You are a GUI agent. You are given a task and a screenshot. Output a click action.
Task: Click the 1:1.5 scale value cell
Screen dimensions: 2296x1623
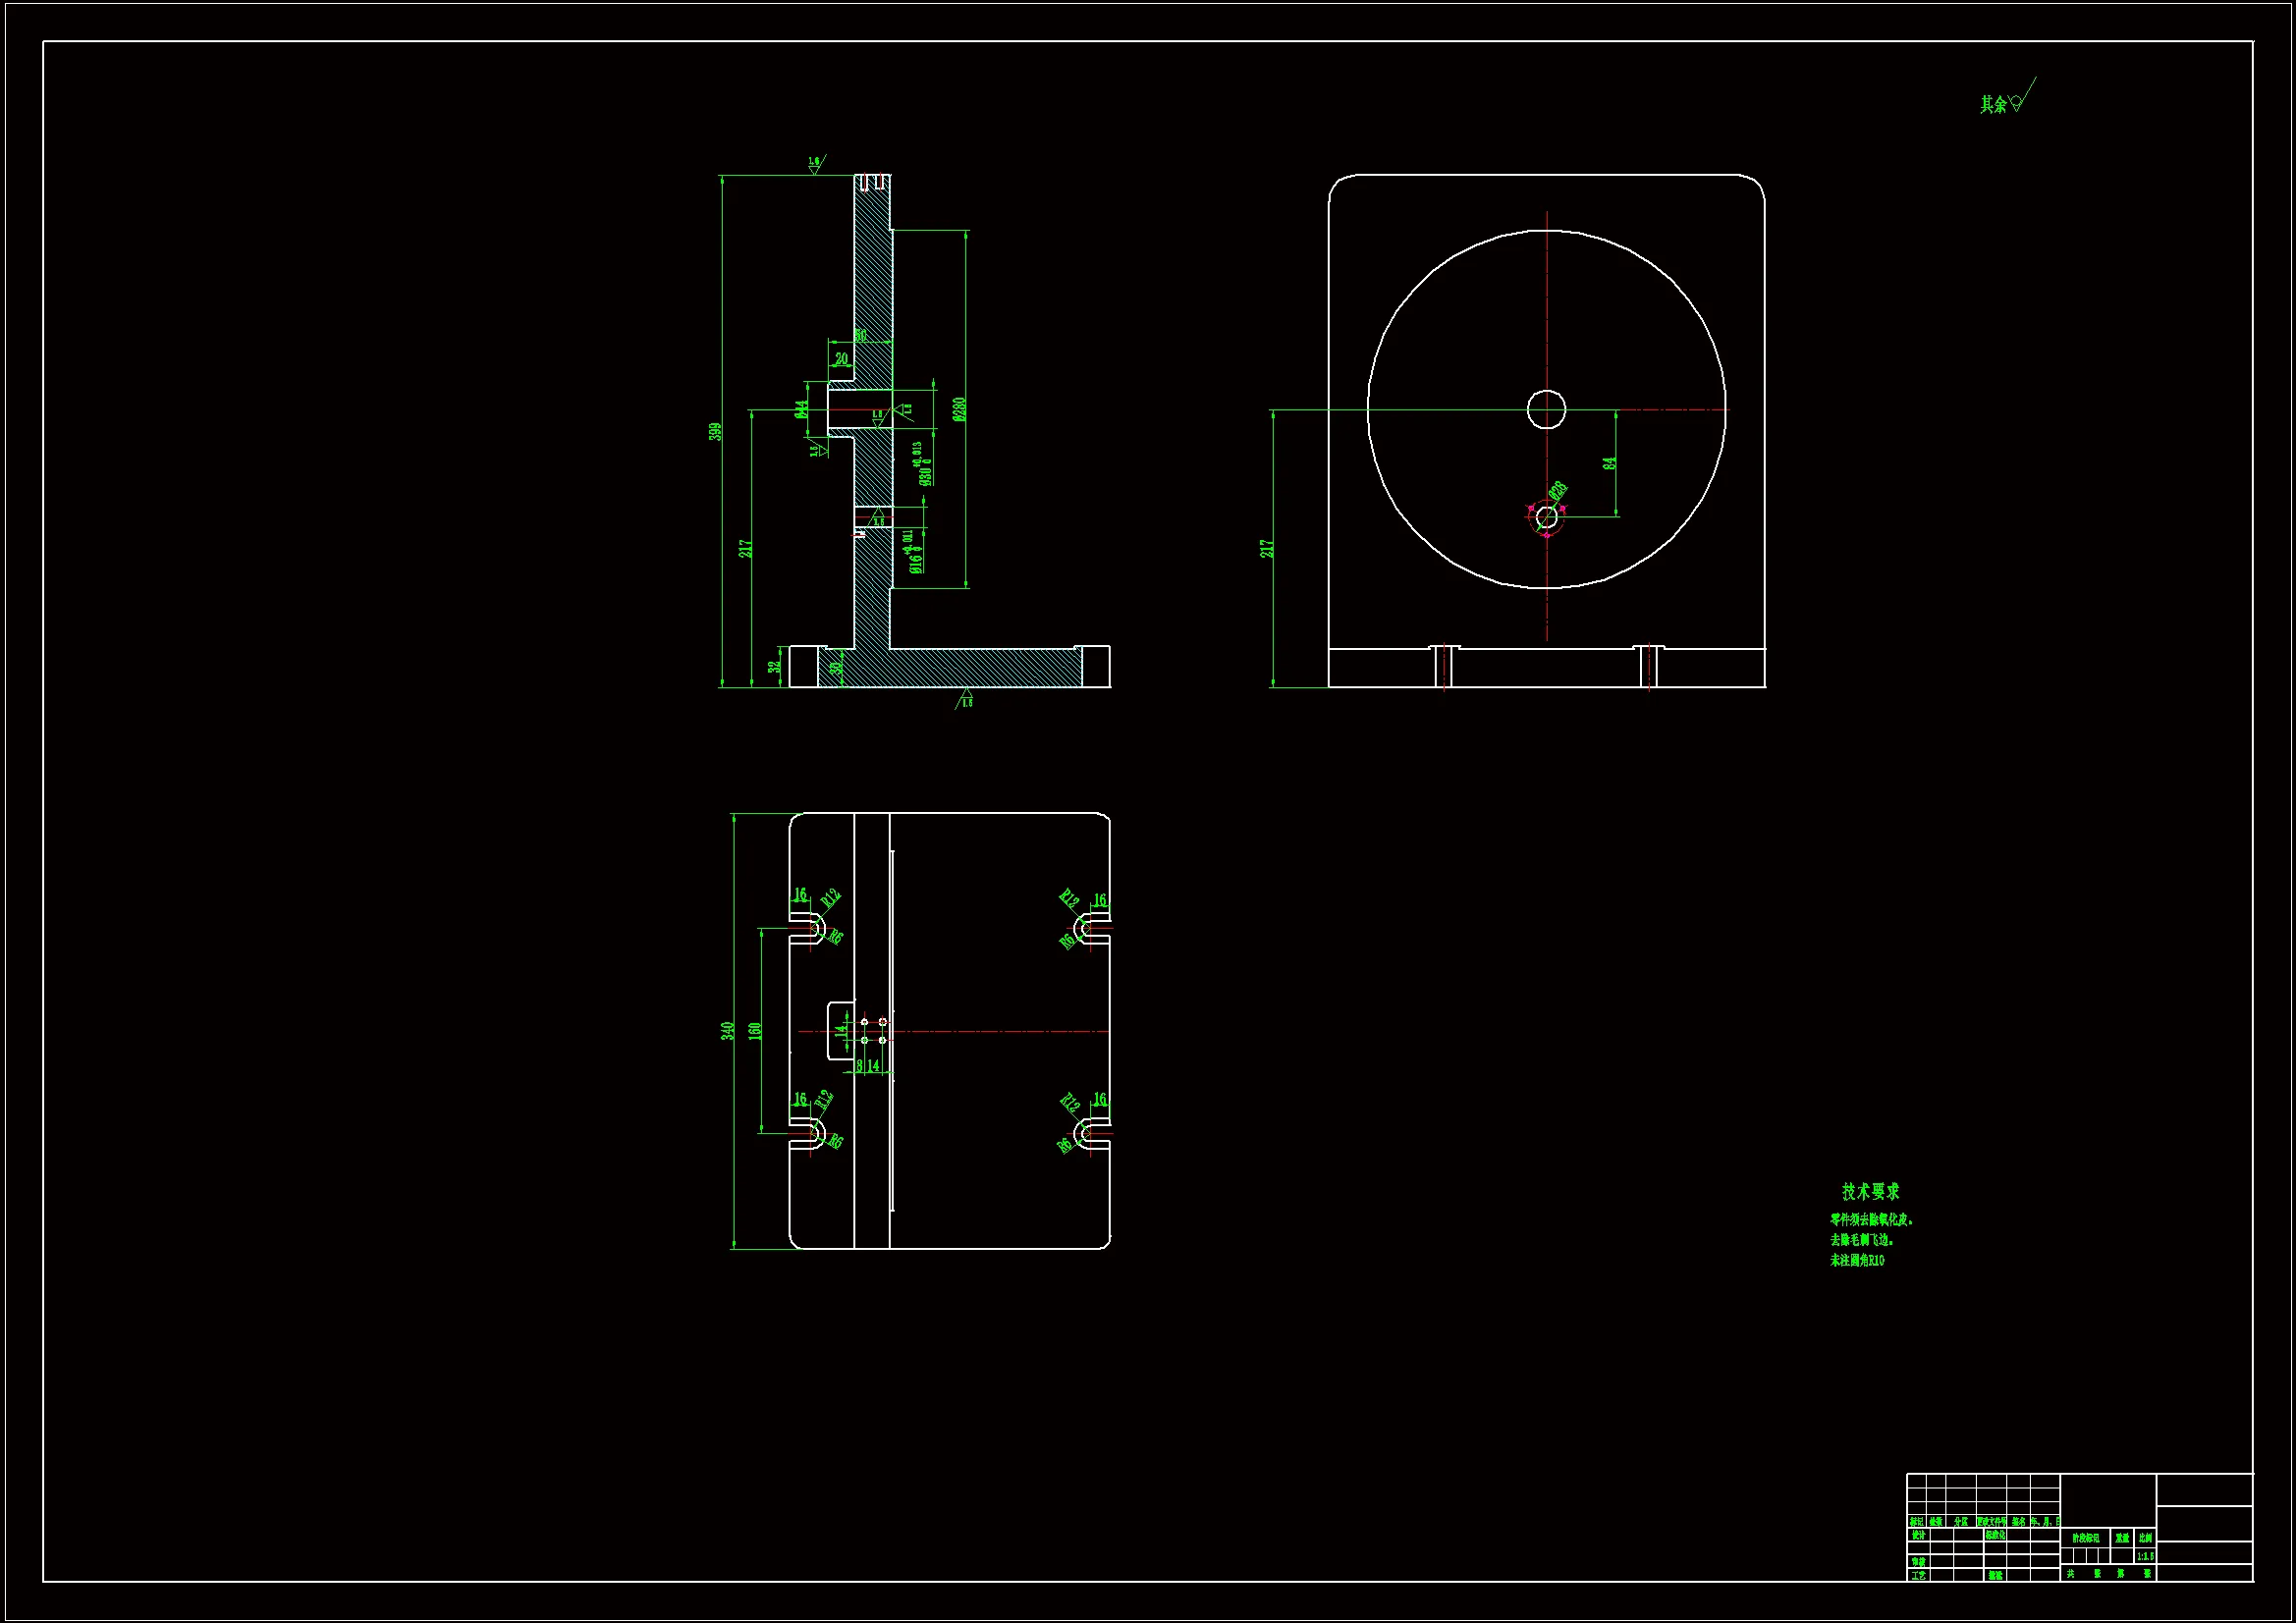(2145, 1557)
